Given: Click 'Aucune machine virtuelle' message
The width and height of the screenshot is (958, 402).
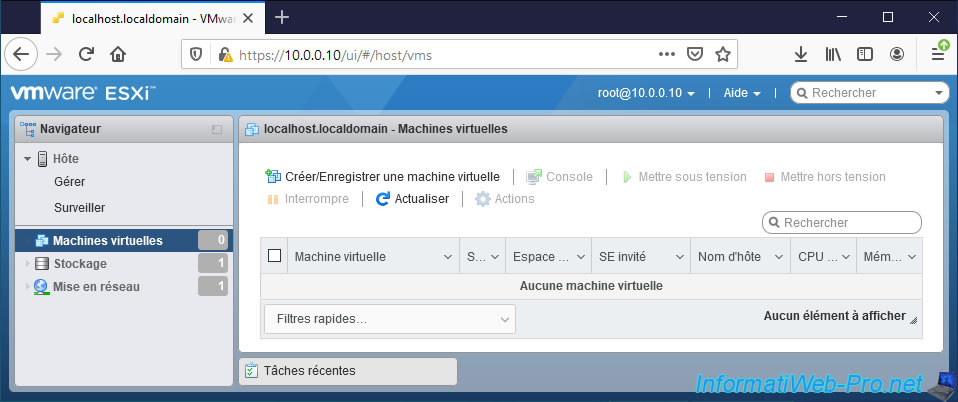Looking at the screenshot, I should (591, 286).
